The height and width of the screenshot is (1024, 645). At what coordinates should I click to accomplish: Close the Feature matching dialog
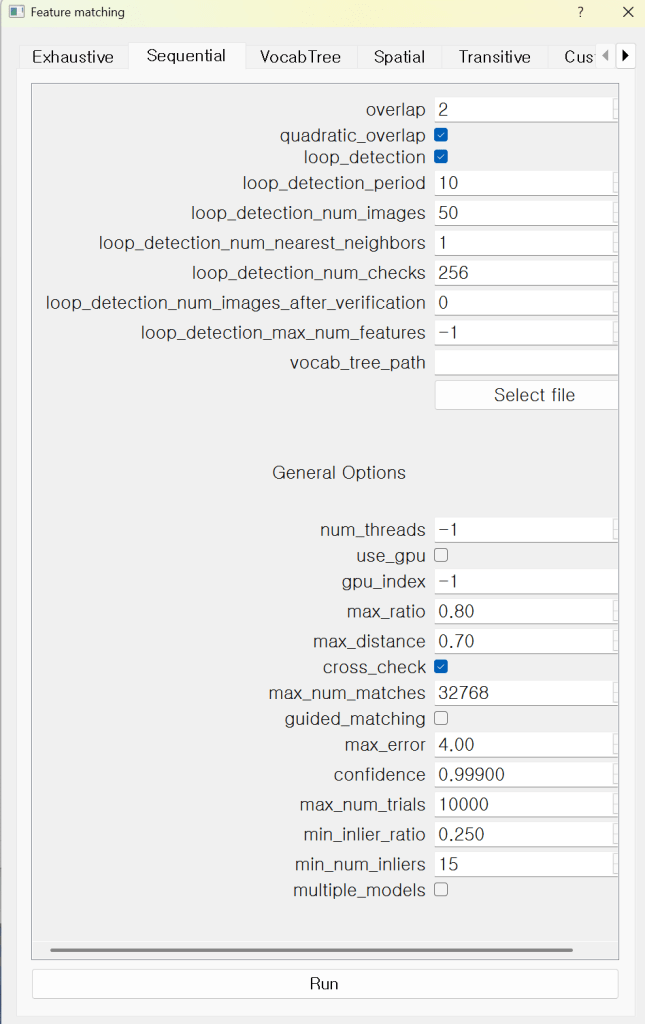pyautogui.click(x=627, y=12)
